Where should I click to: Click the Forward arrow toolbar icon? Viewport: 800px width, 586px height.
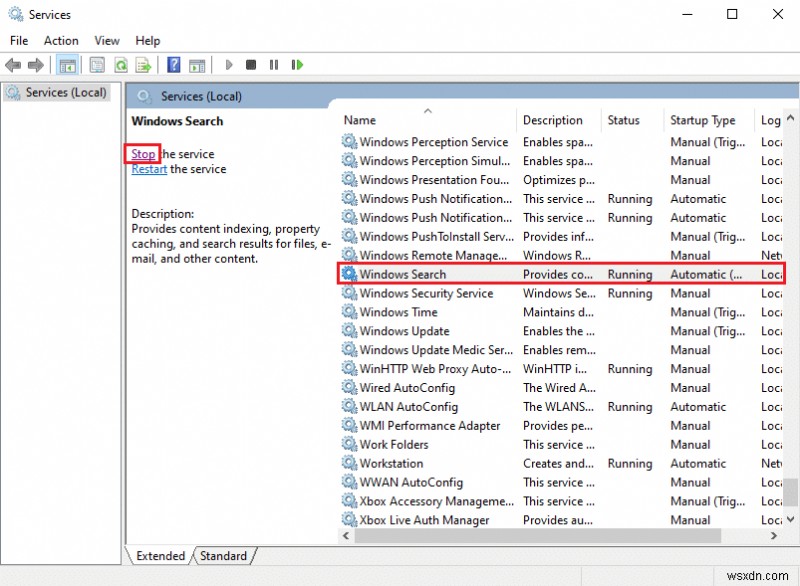point(36,65)
